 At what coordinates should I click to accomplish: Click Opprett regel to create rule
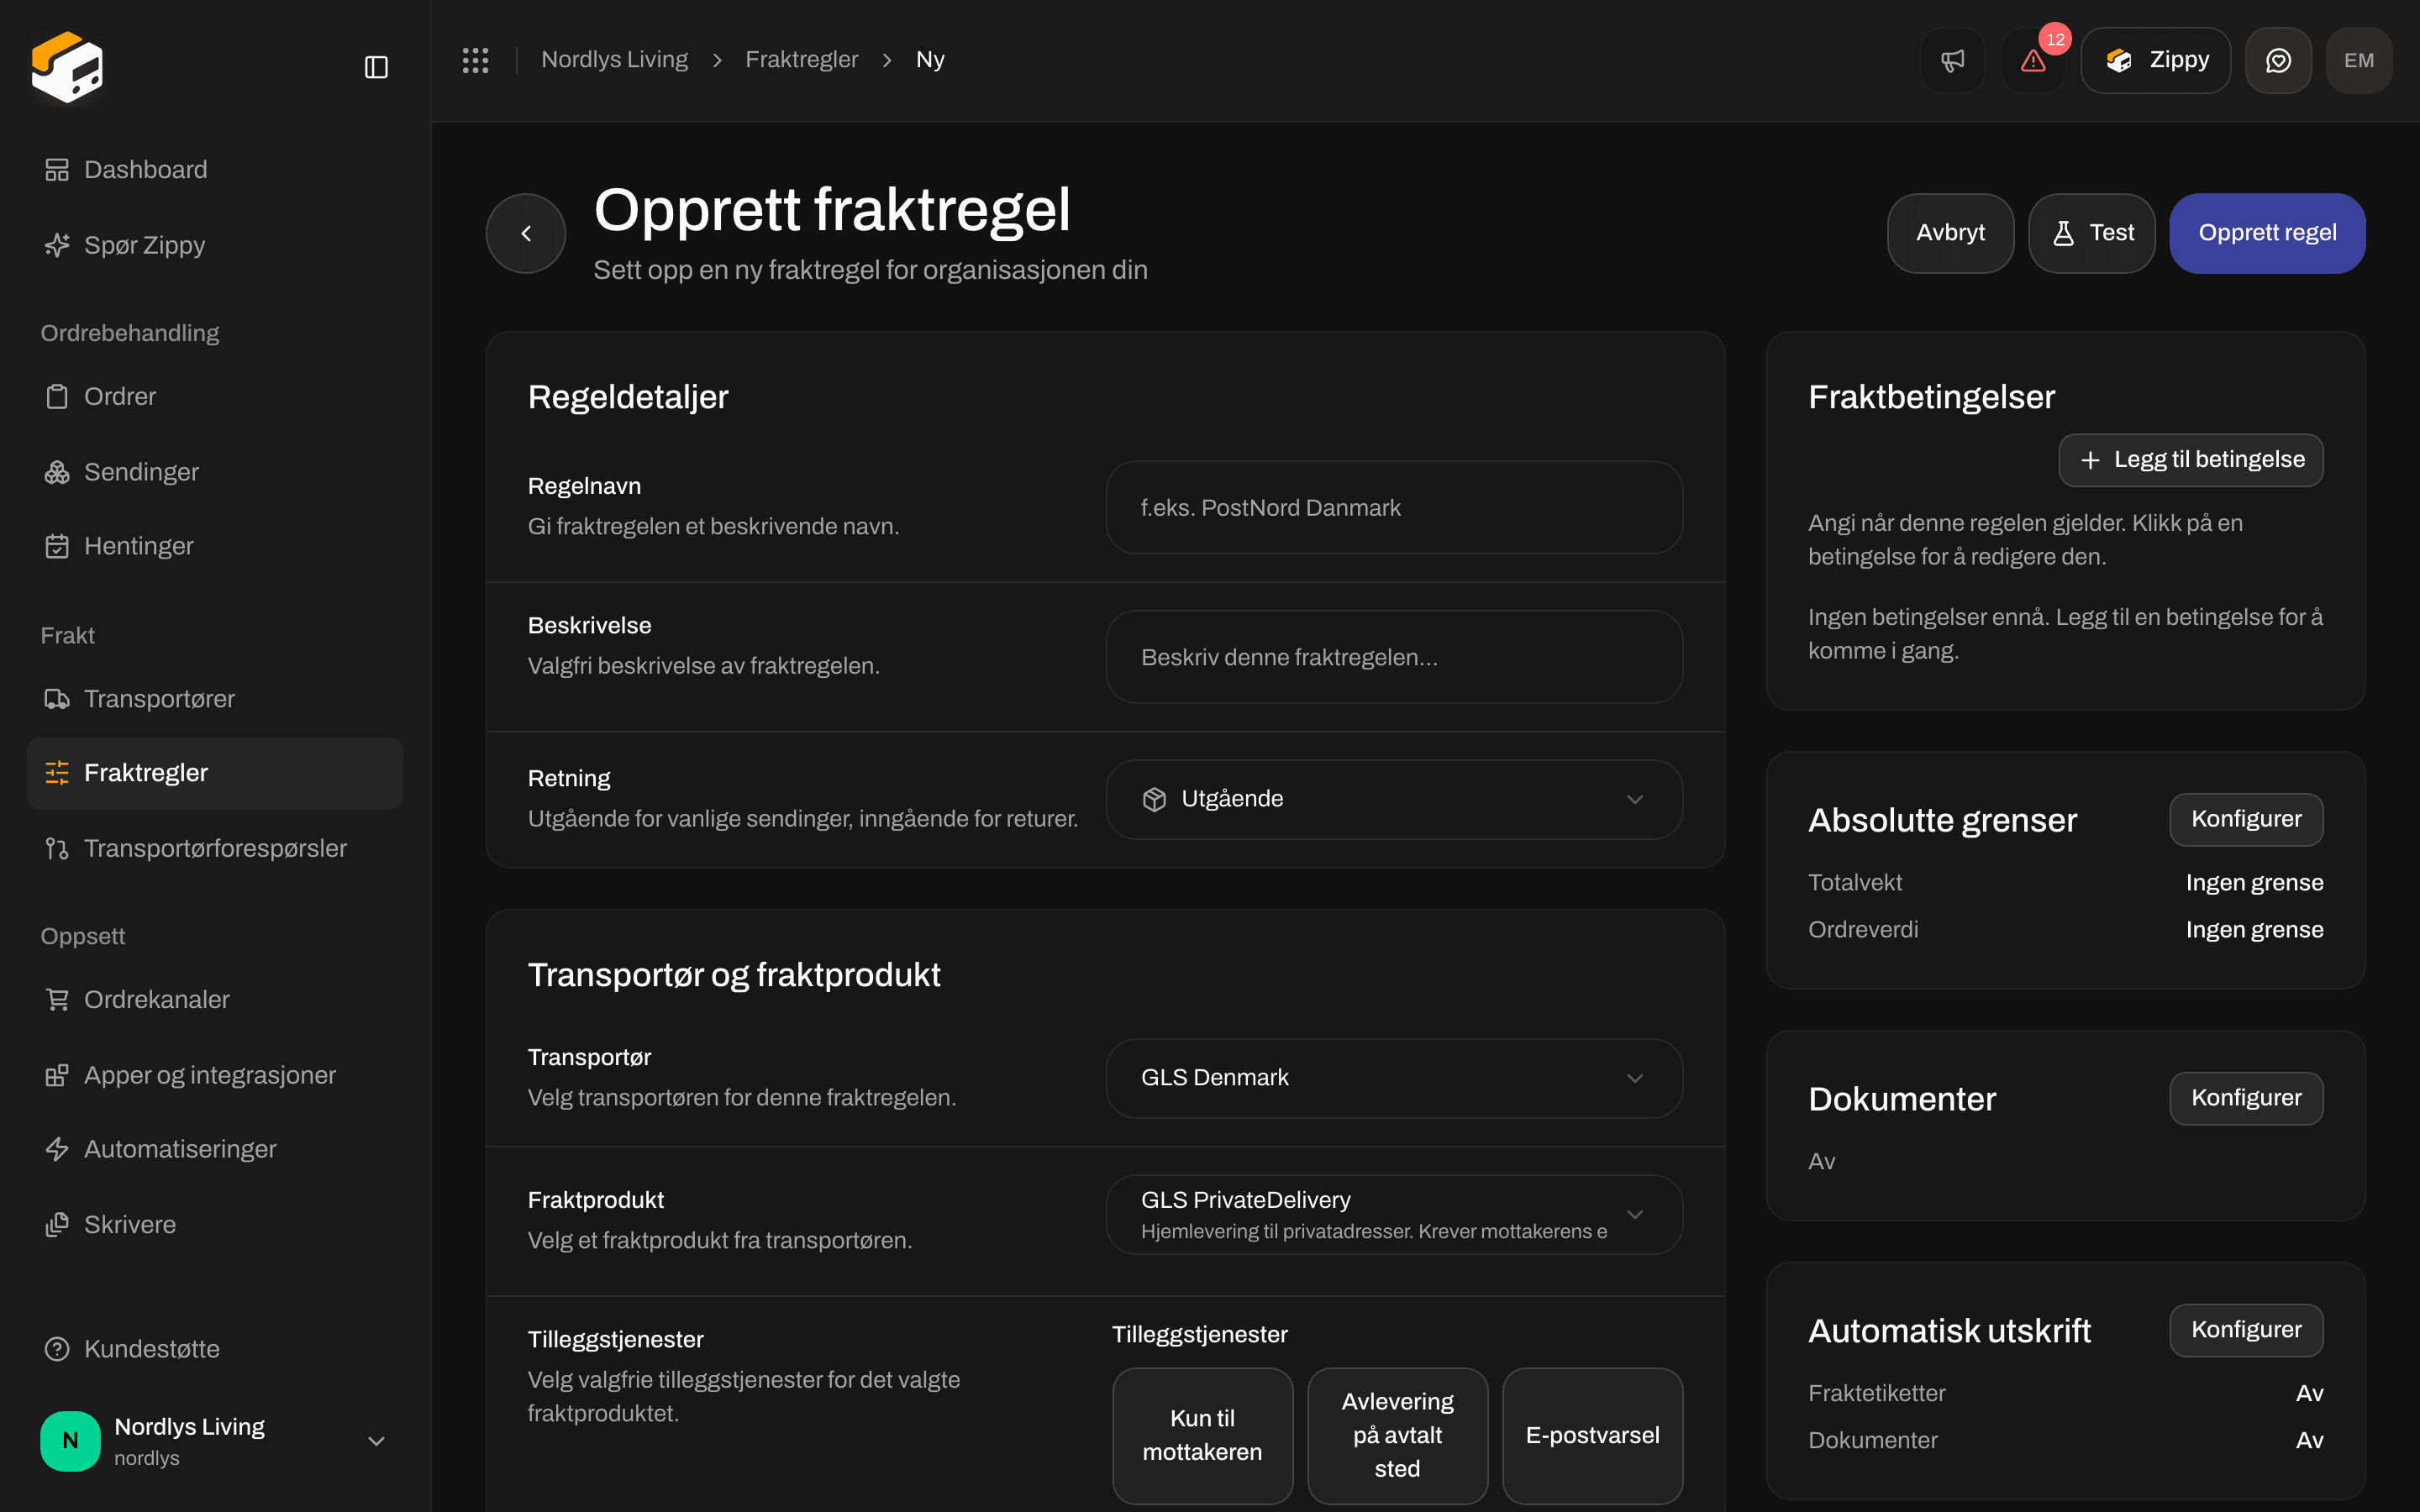[x=2267, y=233]
